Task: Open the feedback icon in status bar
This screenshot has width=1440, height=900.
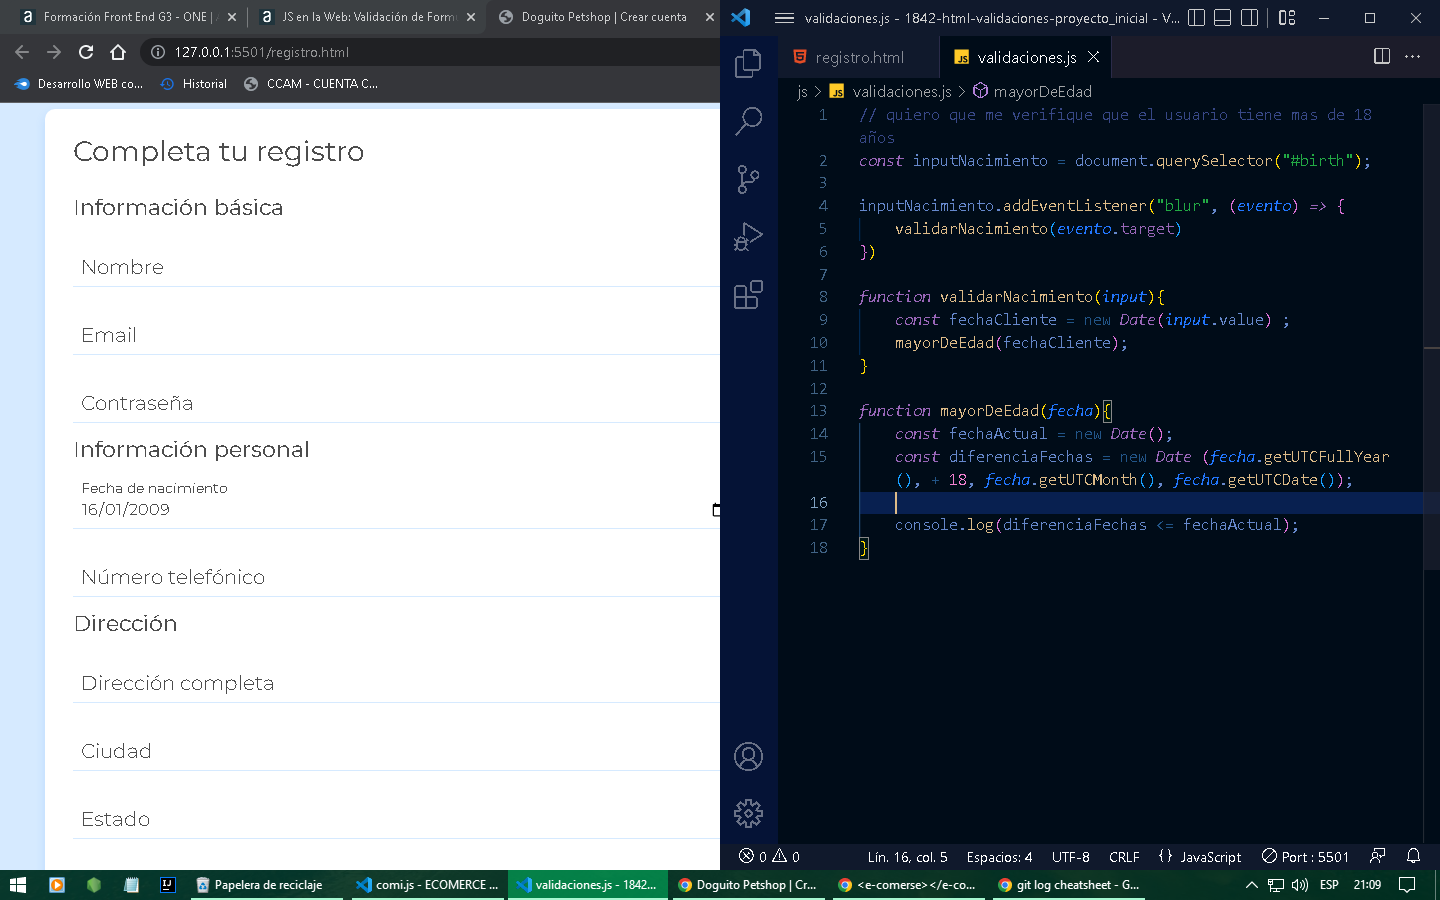Action: (x=1378, y=856)
